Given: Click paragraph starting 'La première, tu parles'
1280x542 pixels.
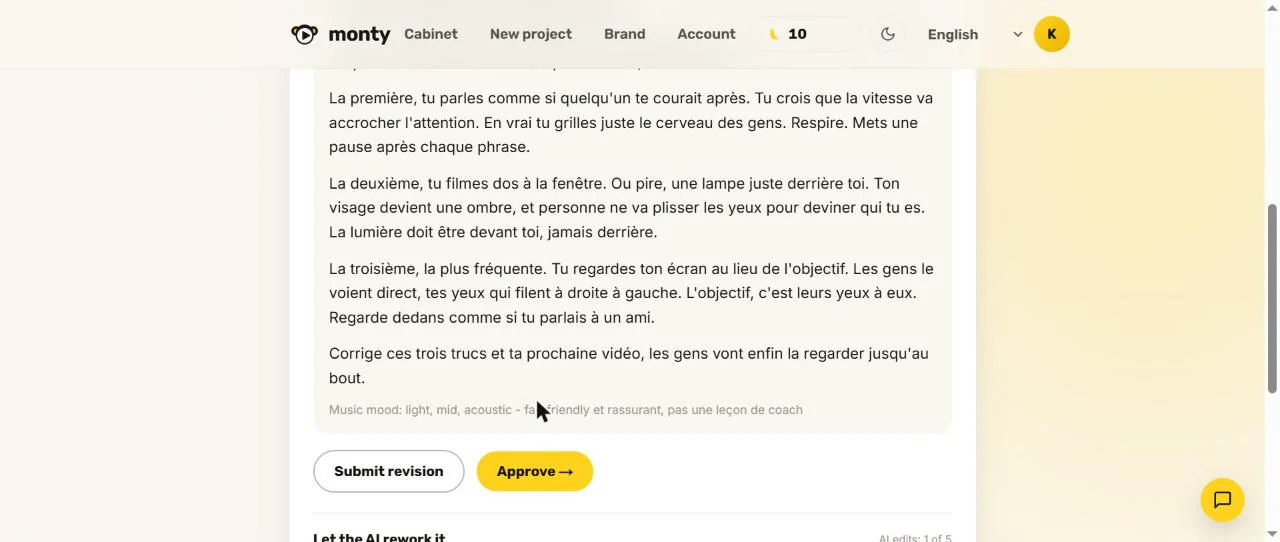Looking at the screenshot, I should [631, 123].
